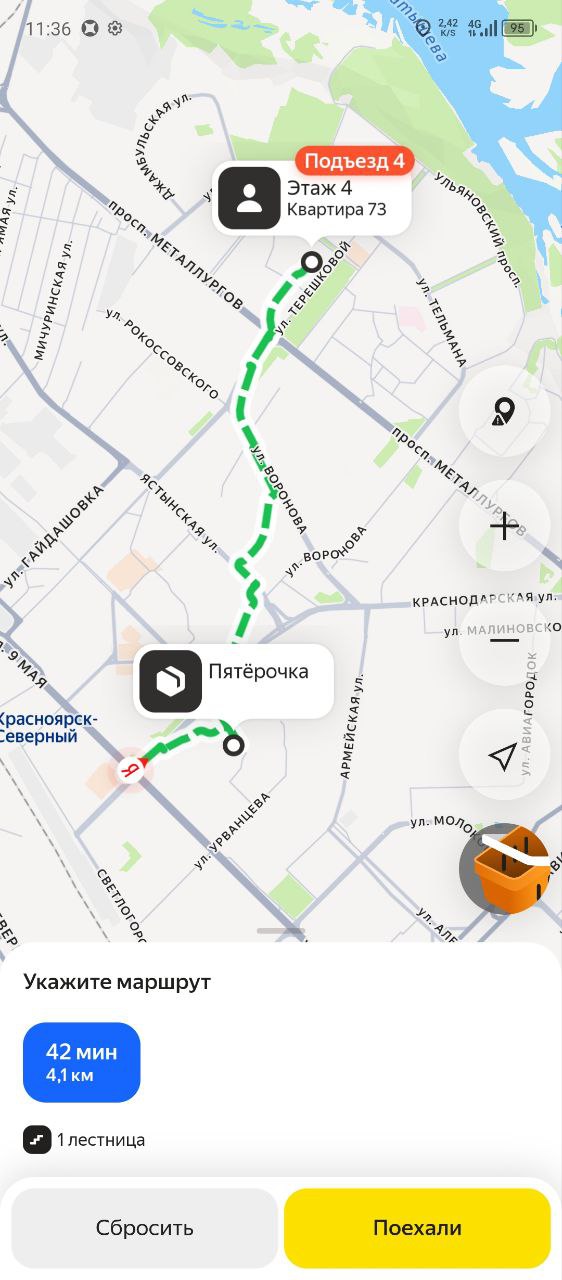
Task: Zoom in with the plus button
Action: (x=504, y=525)
